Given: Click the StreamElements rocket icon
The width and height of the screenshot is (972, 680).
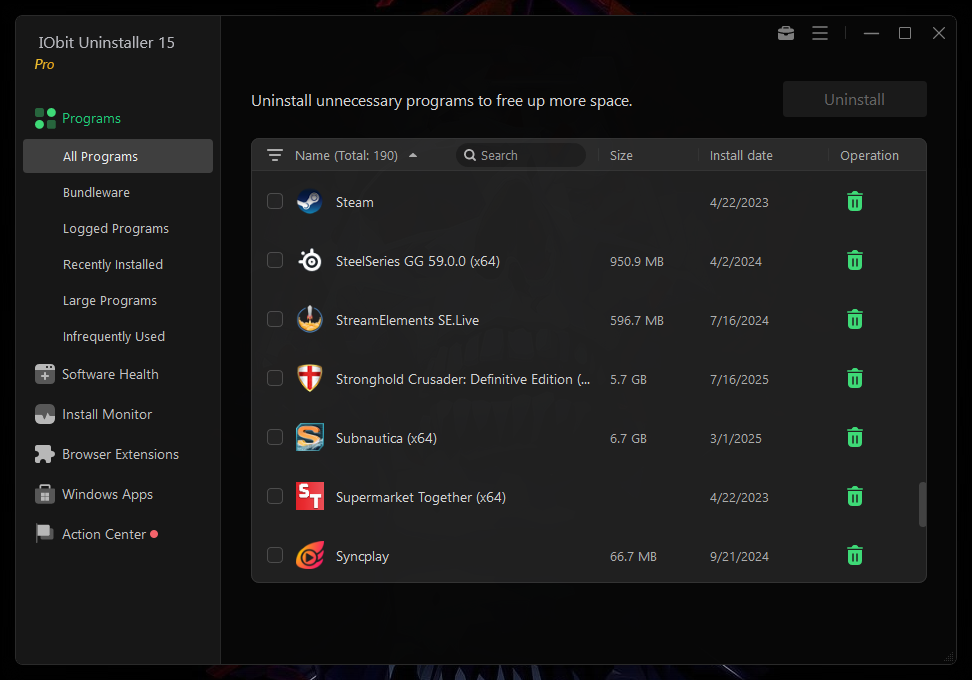Looking at the screenshot, I should click(x=309, y=319).
